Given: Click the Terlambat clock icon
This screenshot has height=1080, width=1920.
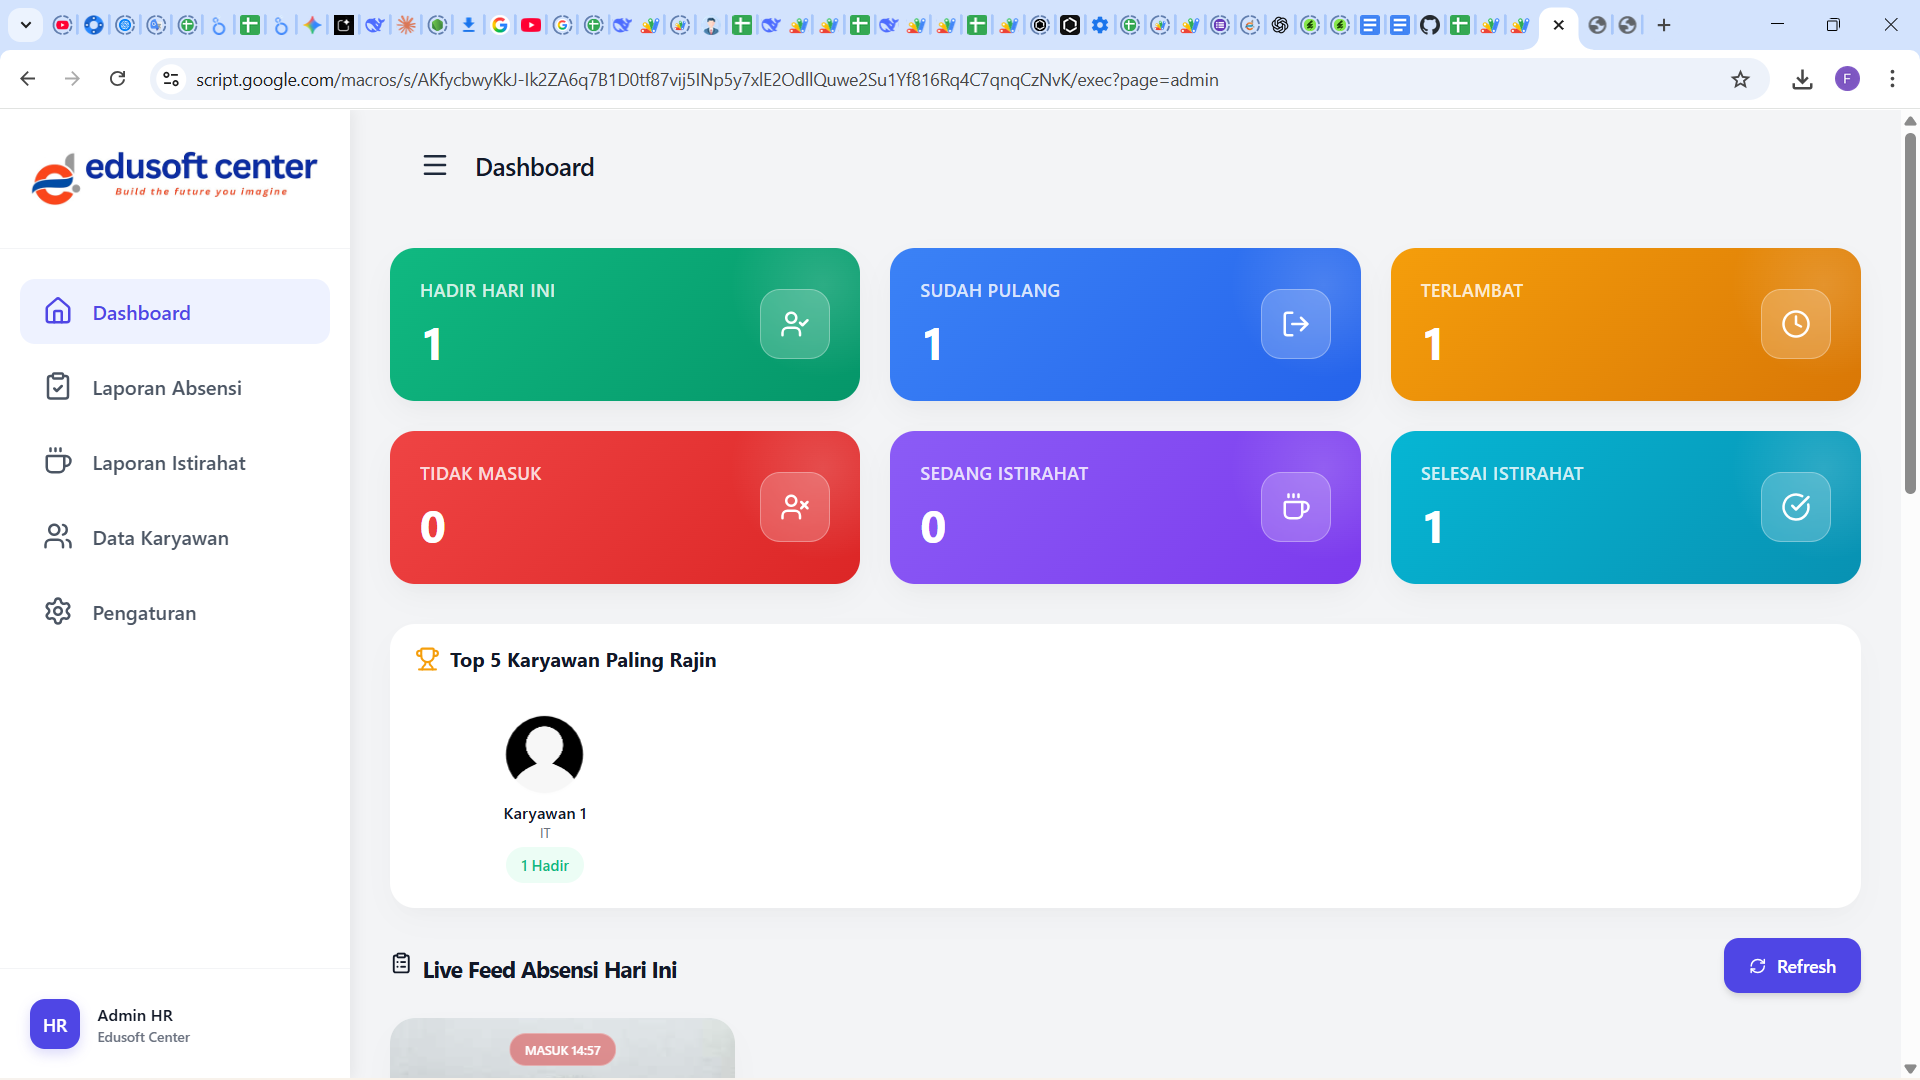Looking at the screenshot, I should coord(1796,324).
